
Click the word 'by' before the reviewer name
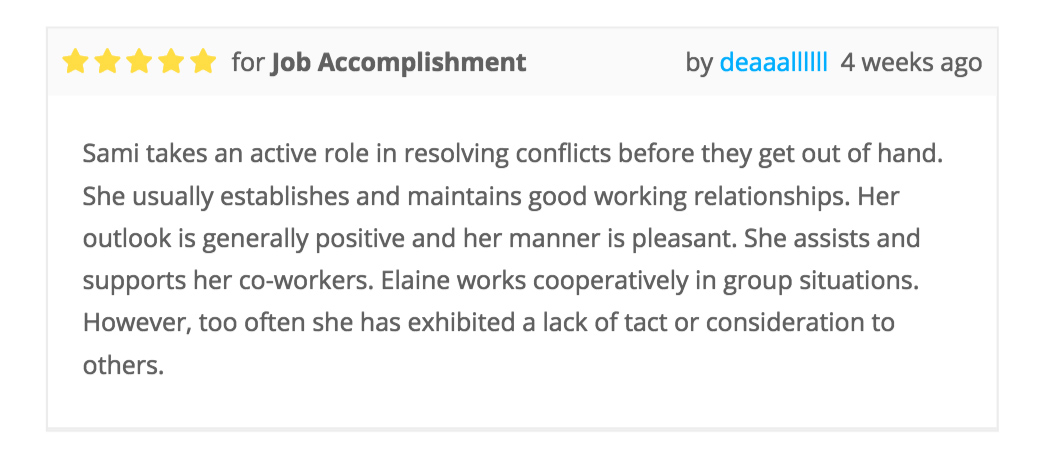coord(699,63)
